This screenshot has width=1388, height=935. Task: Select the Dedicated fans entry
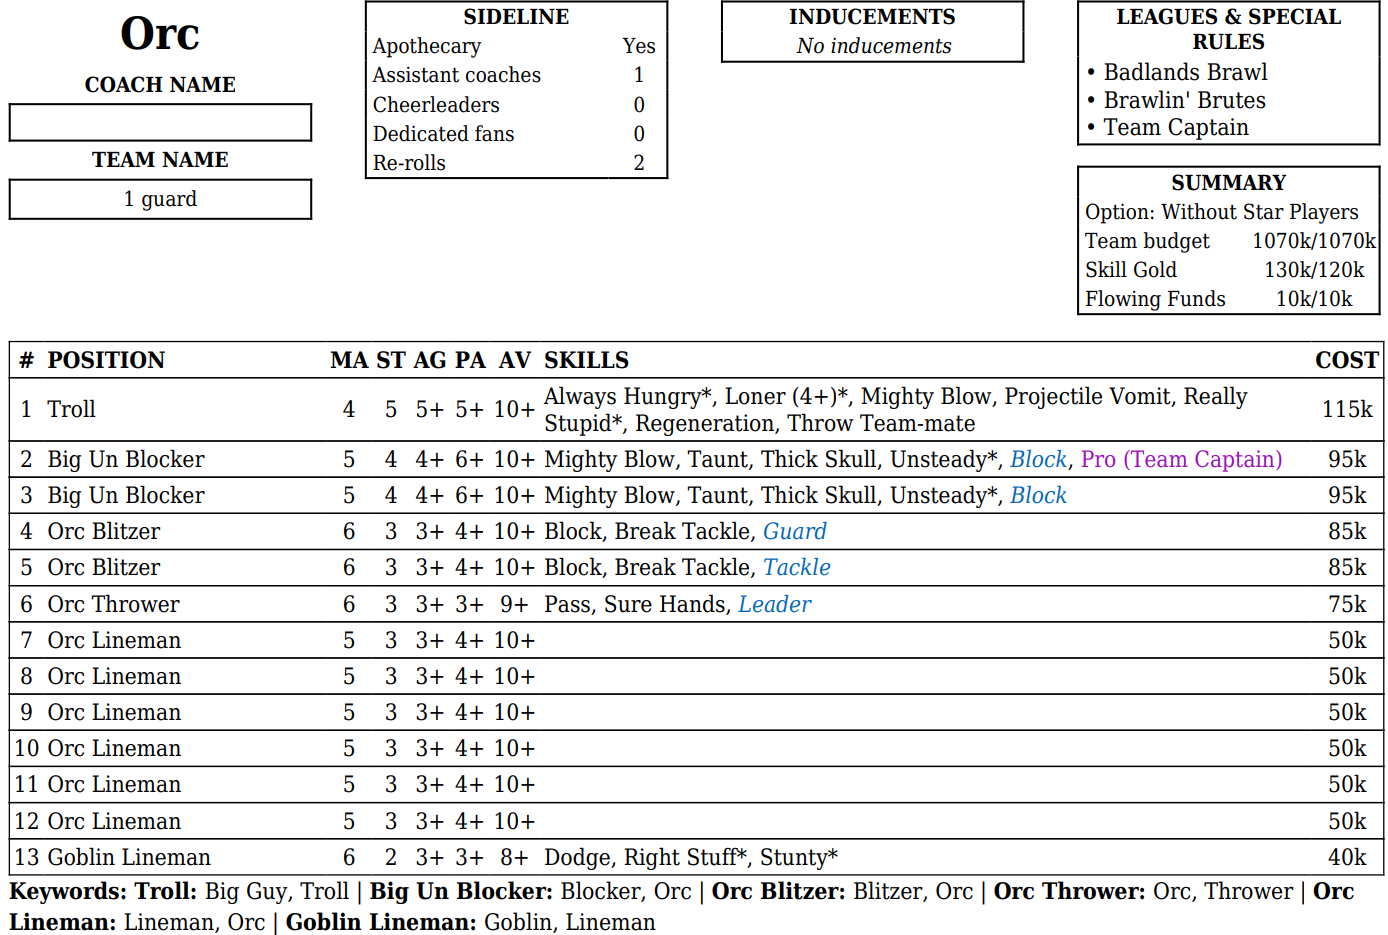[x=444, y=134]
